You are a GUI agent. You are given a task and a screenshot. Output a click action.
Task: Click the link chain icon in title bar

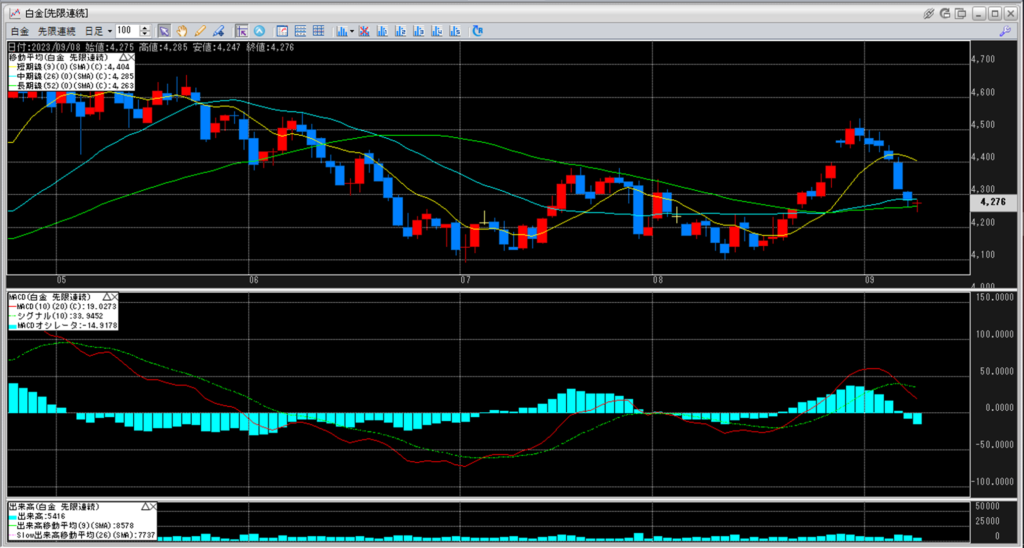click(929, 12)
